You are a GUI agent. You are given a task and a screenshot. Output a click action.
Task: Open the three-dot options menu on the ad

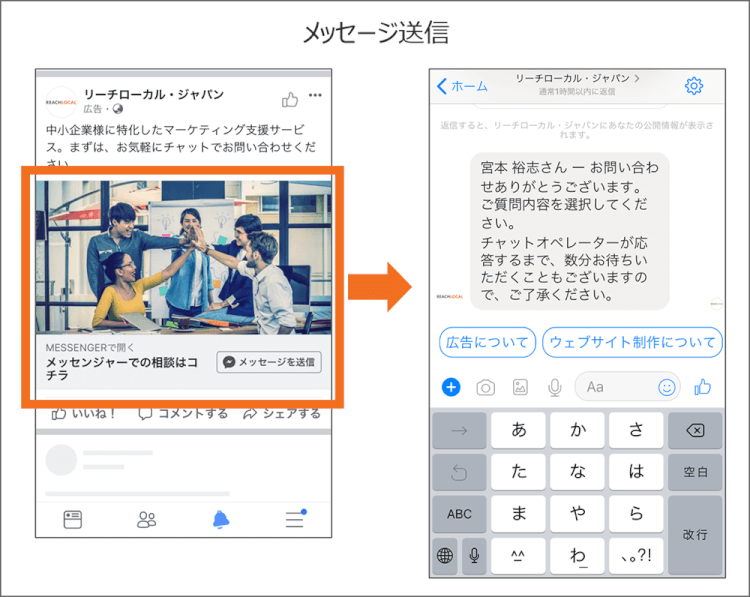point(315,95)
